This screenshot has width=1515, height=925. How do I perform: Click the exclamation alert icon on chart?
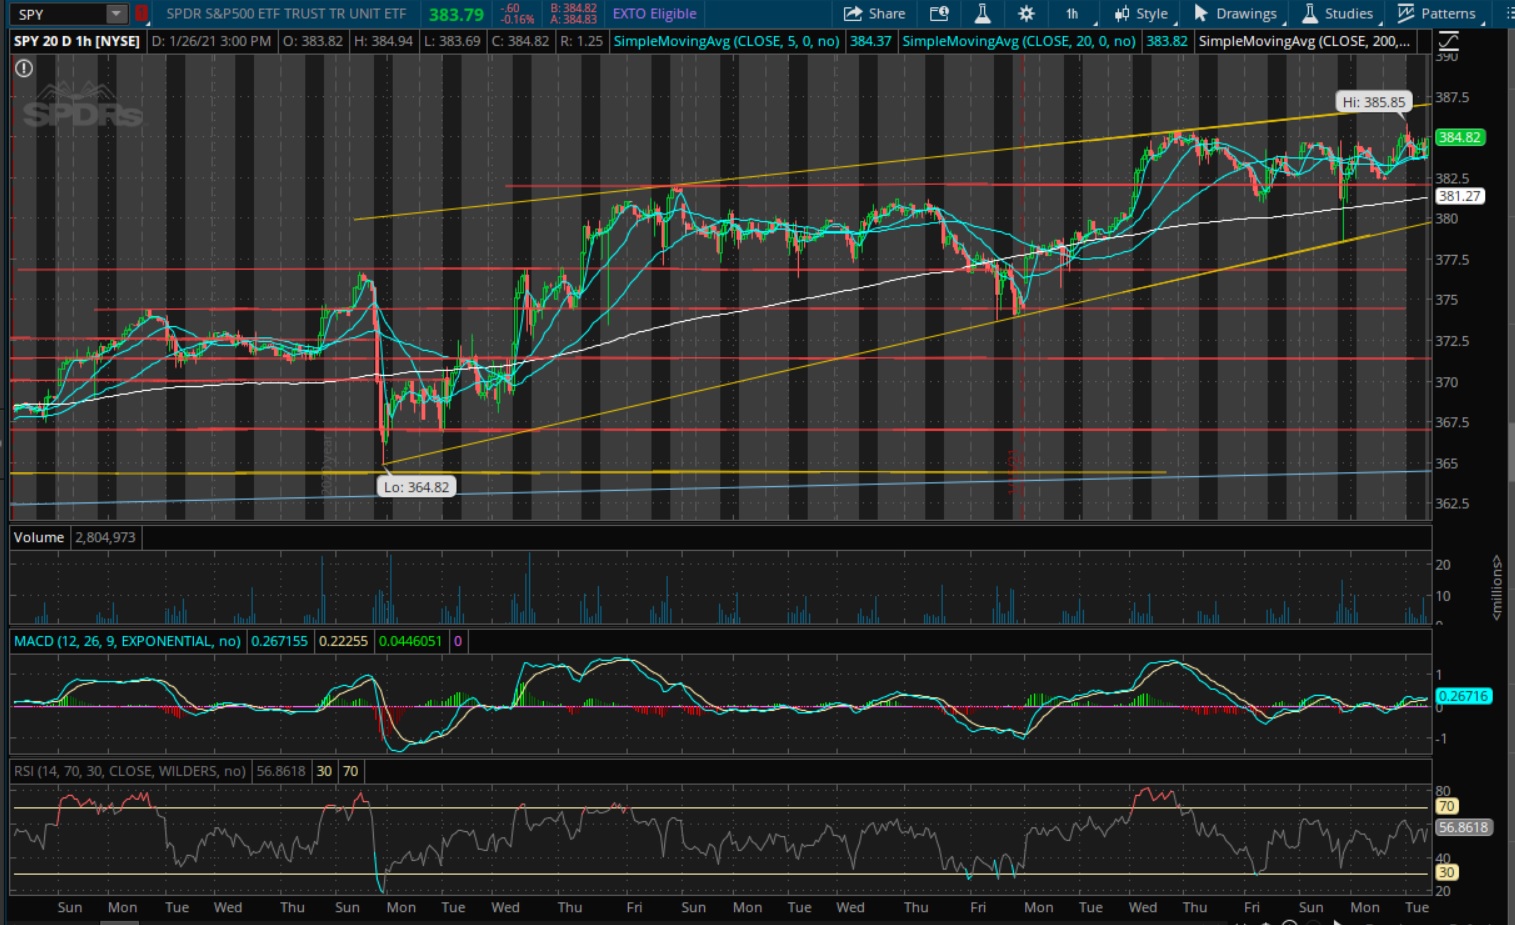tap(24, 68)
